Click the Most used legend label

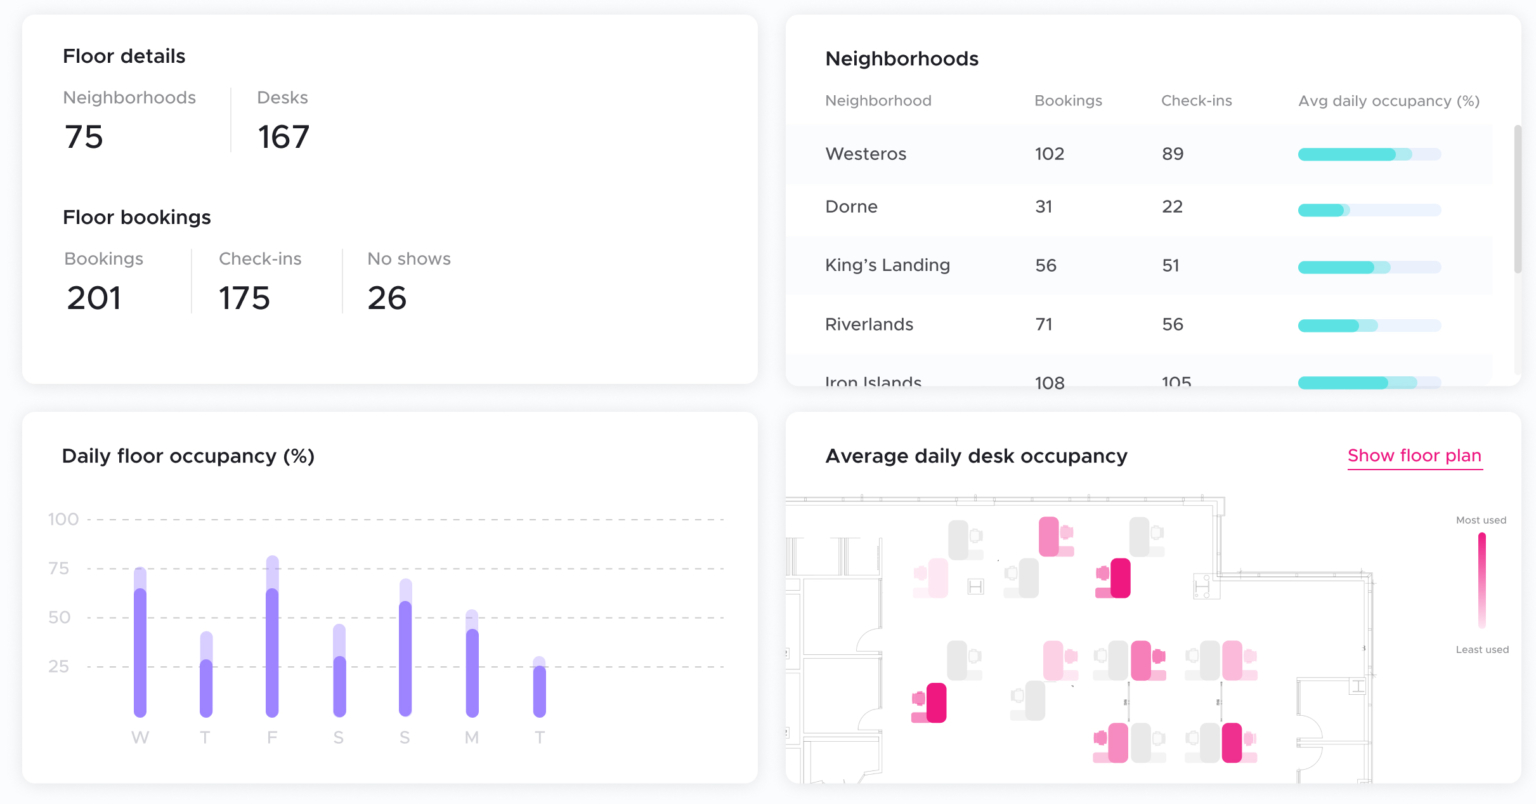[x=1481, y=520]
